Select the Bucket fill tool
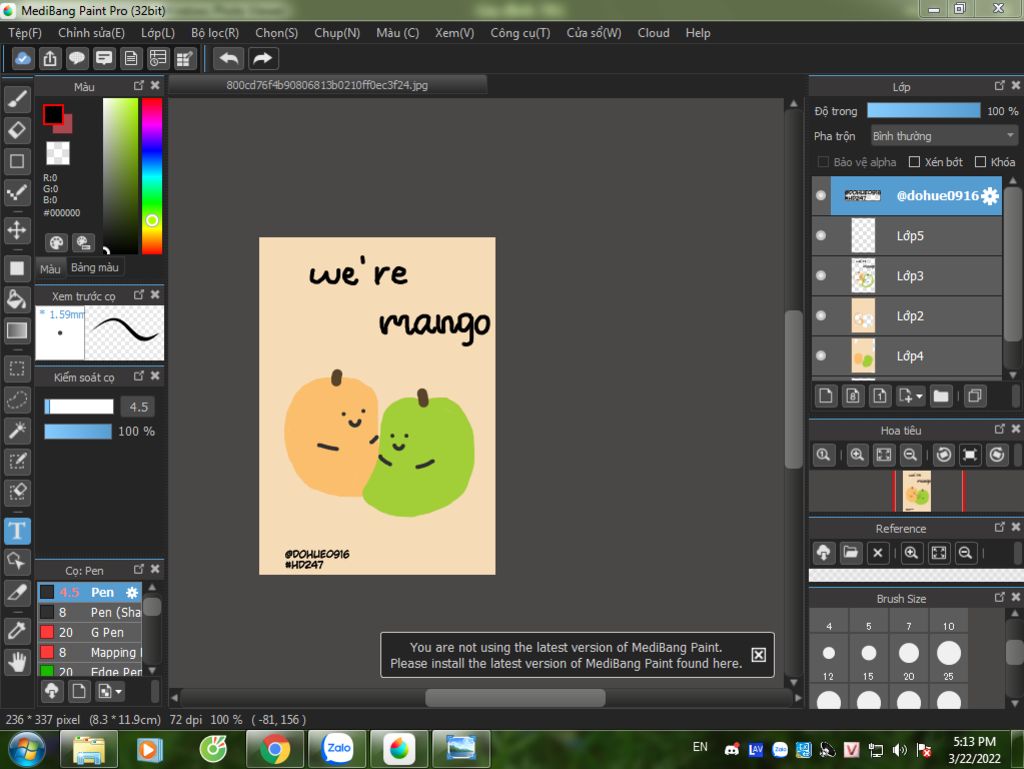The width and height of the screenshot is (1024, 769). (18, 299)
